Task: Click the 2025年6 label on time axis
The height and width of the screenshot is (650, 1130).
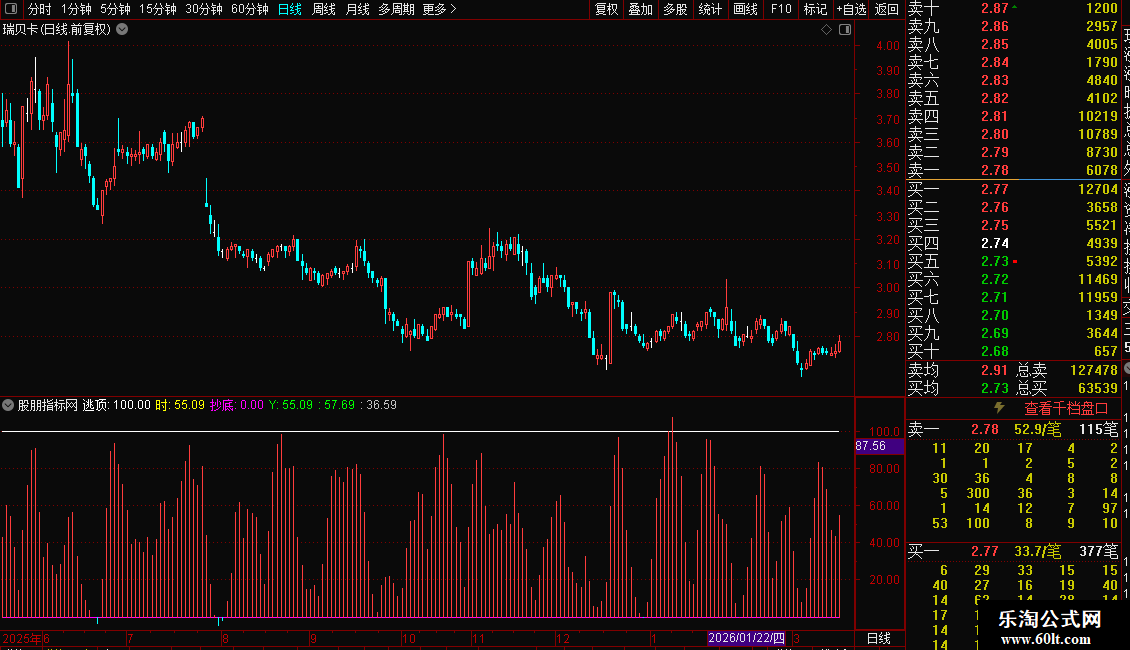Action: pos(26,638)
